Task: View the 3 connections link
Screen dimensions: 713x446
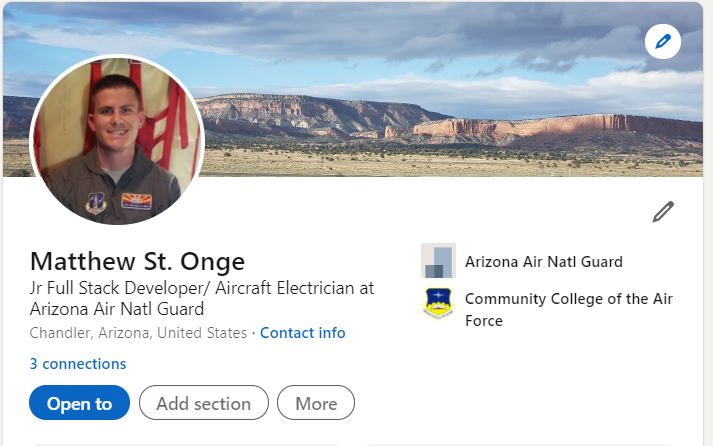Action: [78, 363]
